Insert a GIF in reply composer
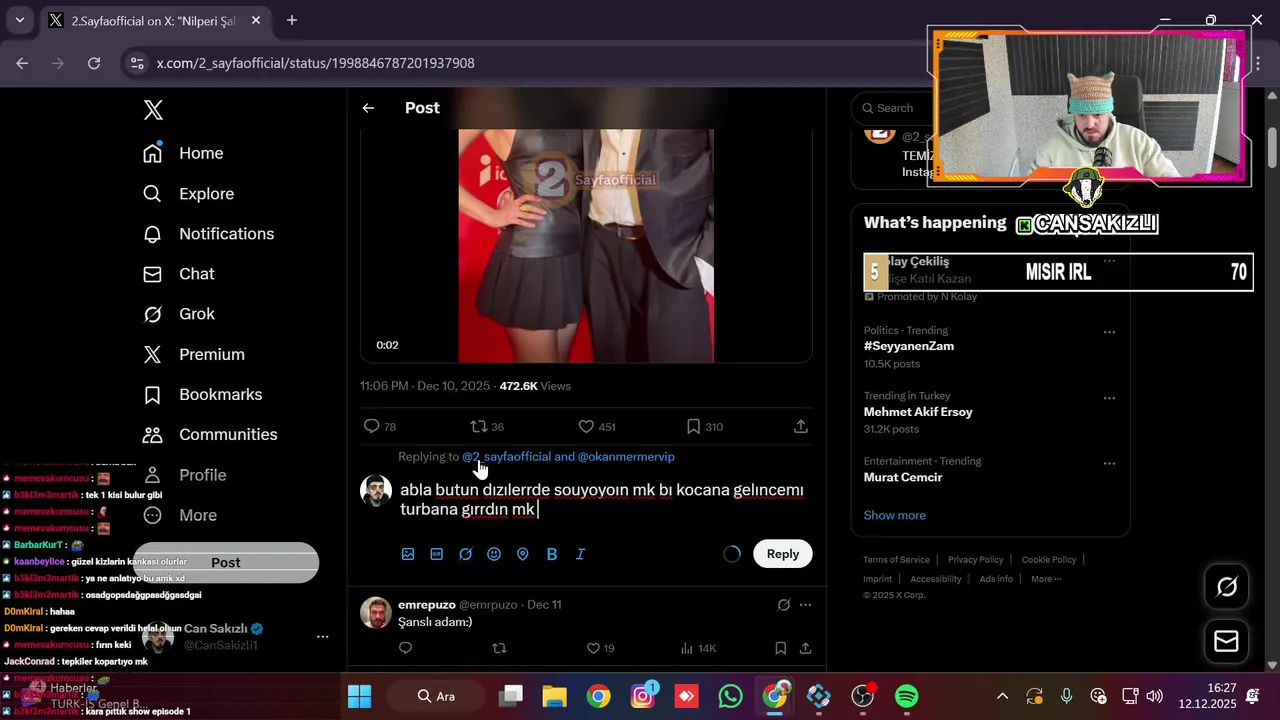The image size is (1280, 720). pos(437,554)
